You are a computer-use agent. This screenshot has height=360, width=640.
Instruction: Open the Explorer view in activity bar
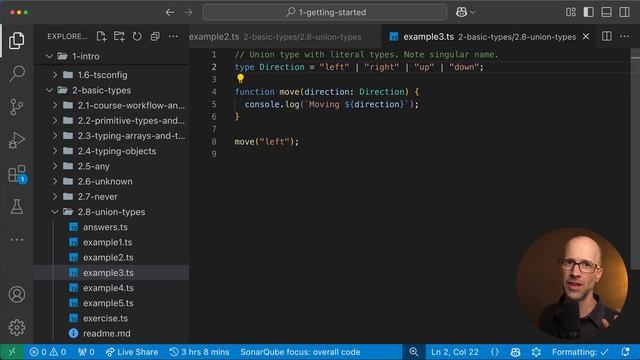(16, 40)
